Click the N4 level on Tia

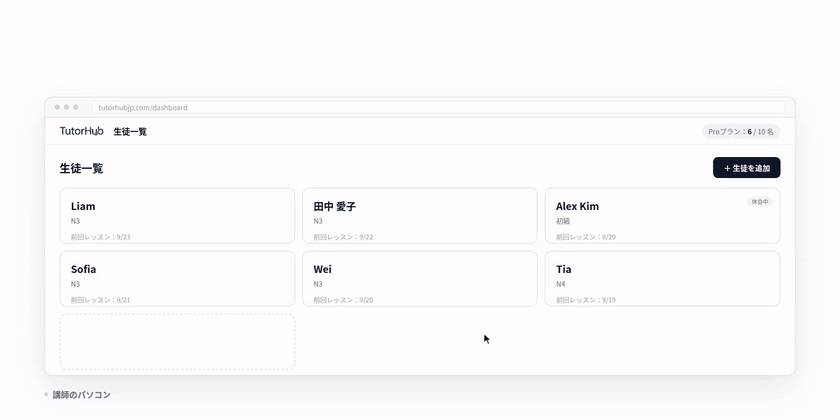[x=560, y=284]
